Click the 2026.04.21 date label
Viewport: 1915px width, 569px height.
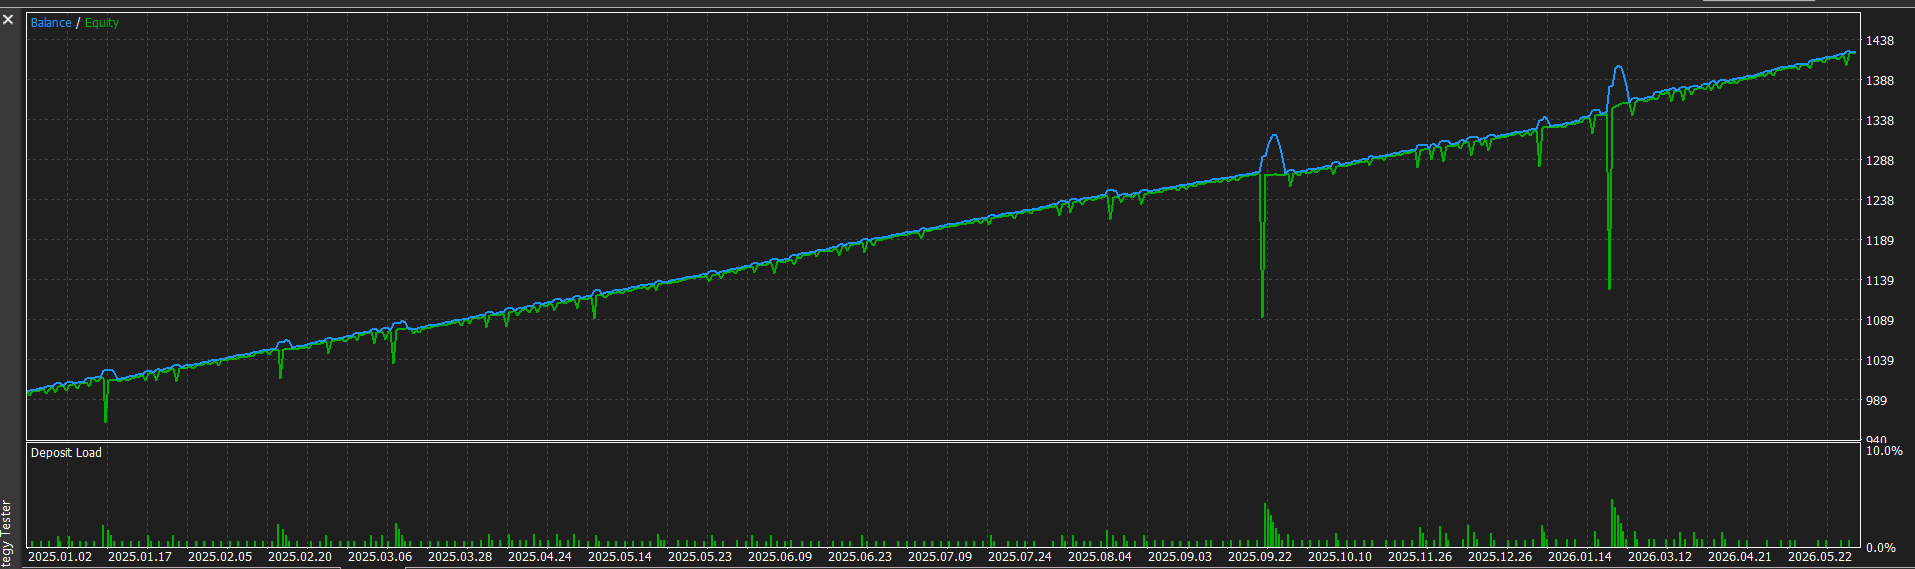[1740, 557]
